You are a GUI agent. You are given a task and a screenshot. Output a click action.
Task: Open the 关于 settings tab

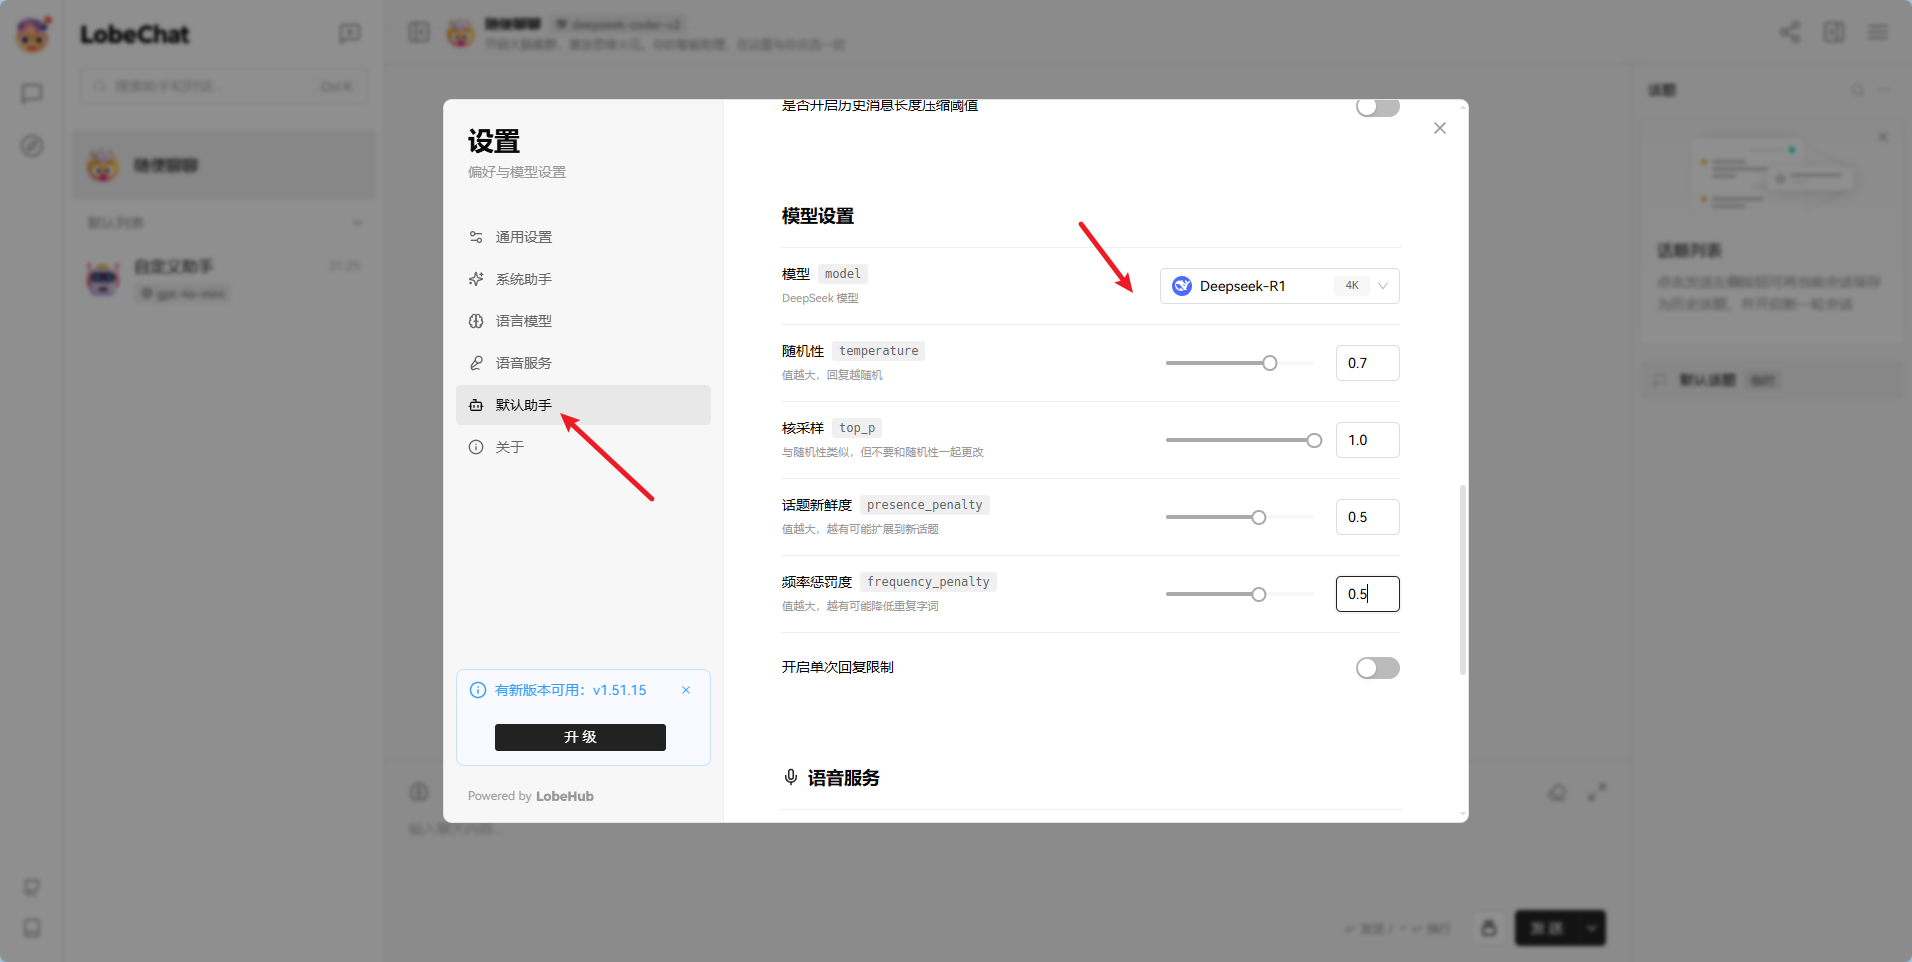[583, 447]
